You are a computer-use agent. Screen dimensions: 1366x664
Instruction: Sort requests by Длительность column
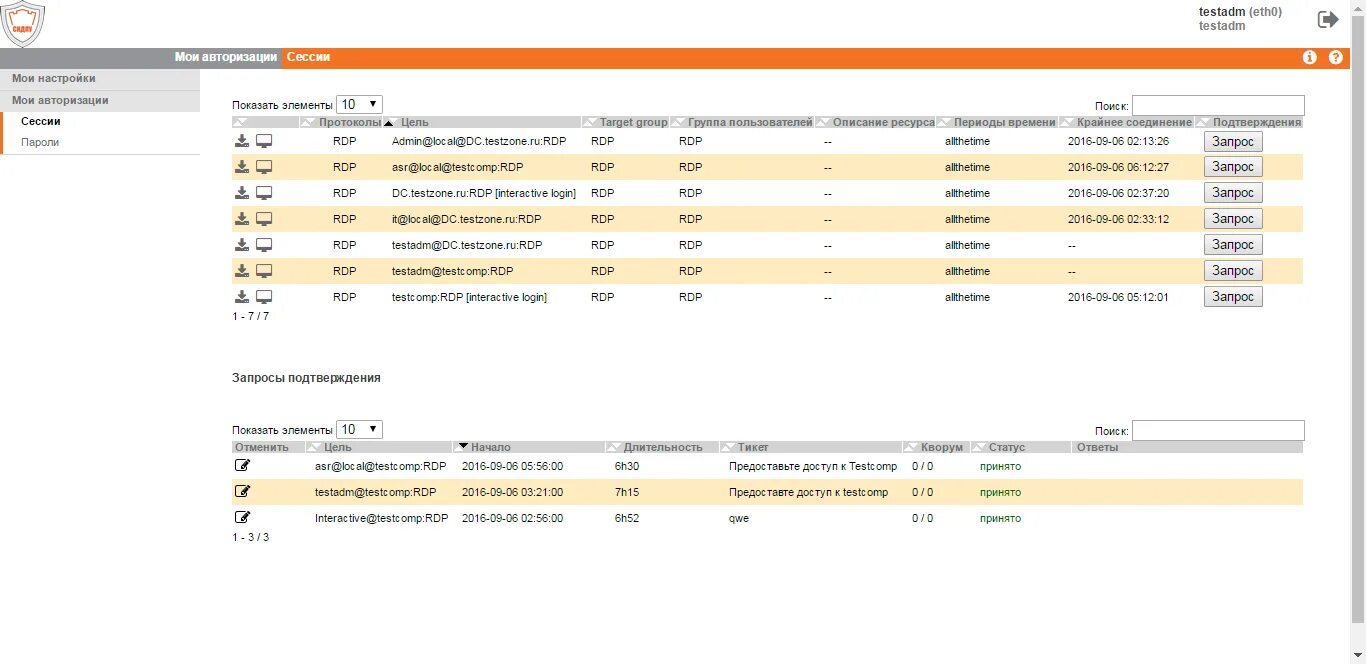click(x=662, y=447)
